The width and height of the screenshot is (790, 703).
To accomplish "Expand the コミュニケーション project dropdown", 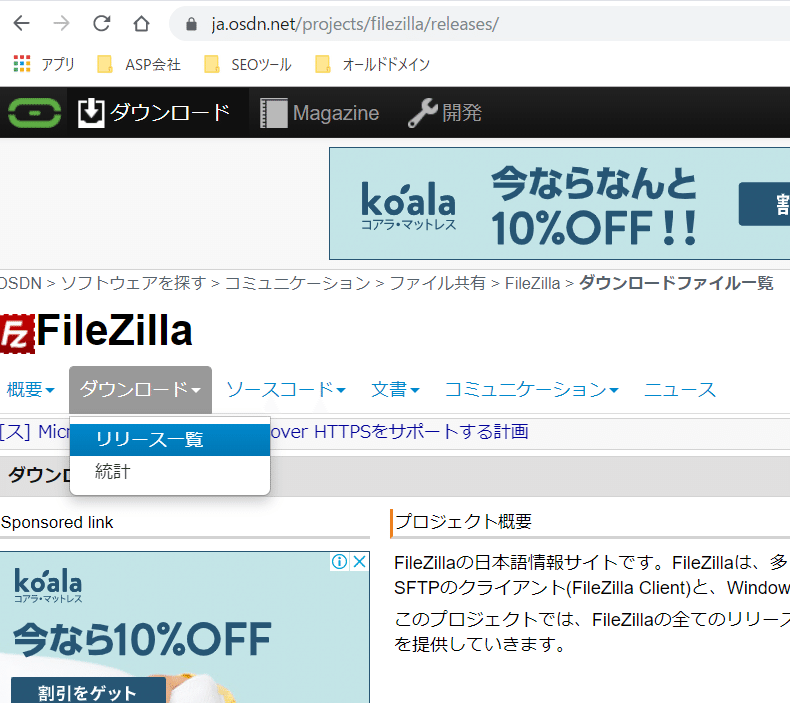I will click(532, 390).
